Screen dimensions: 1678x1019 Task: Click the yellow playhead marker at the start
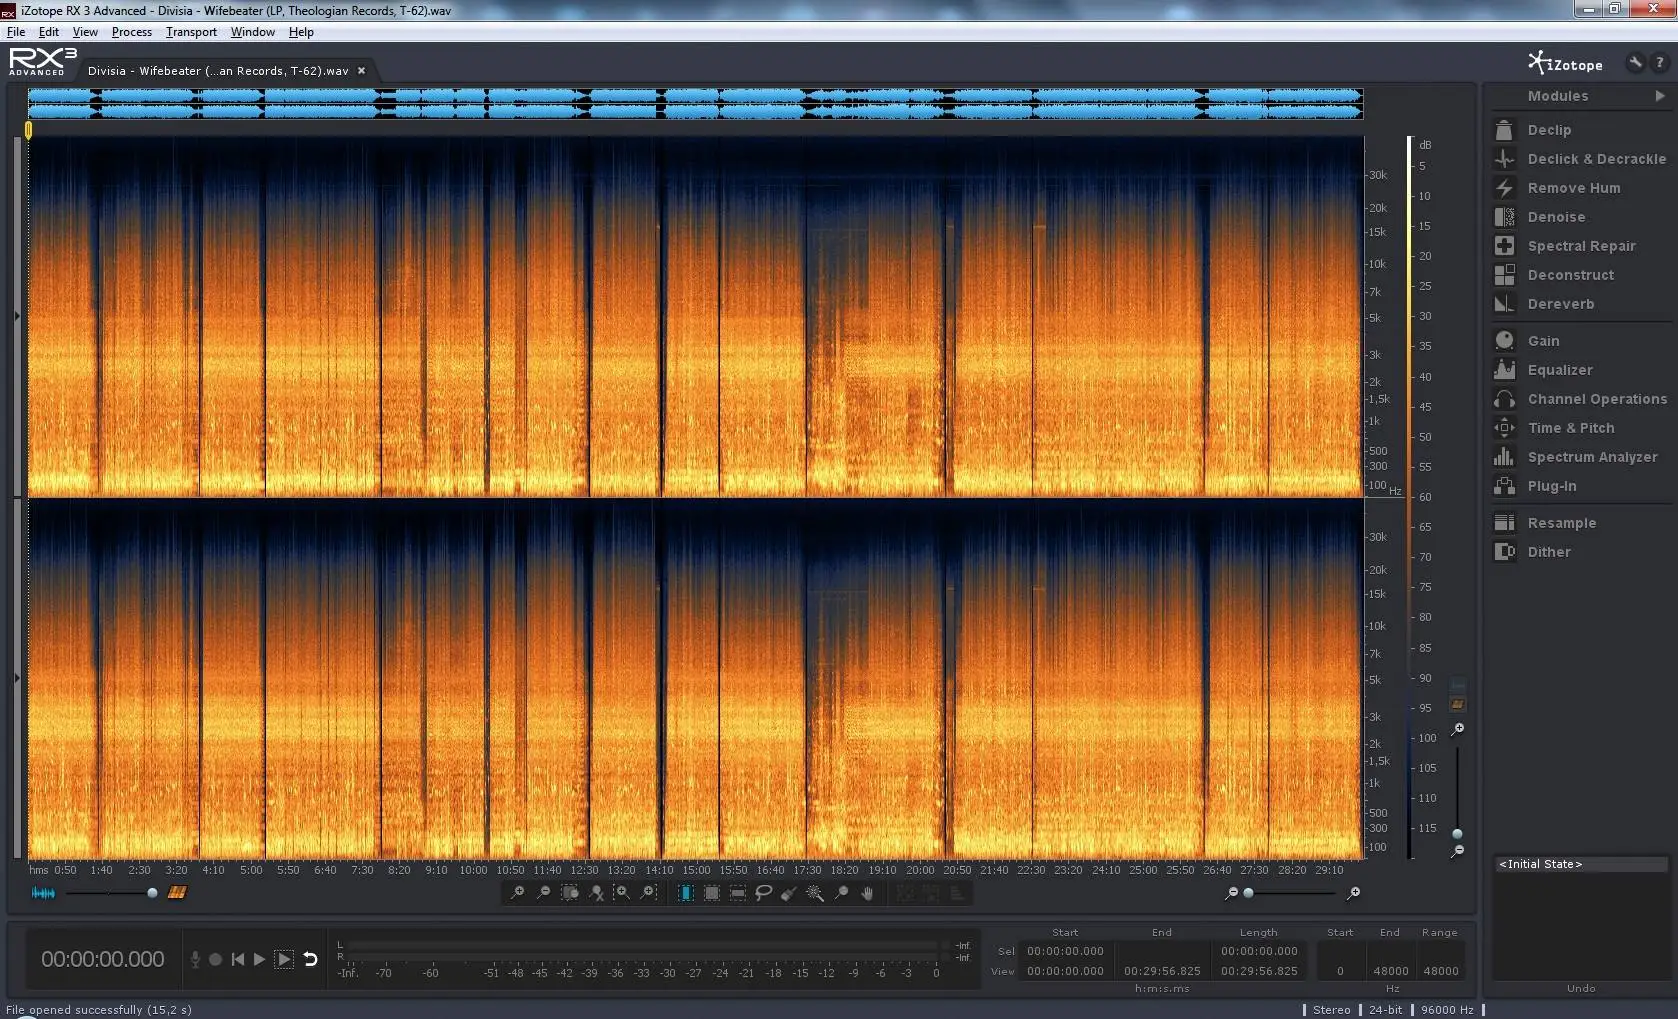click(x=28, y=130)
